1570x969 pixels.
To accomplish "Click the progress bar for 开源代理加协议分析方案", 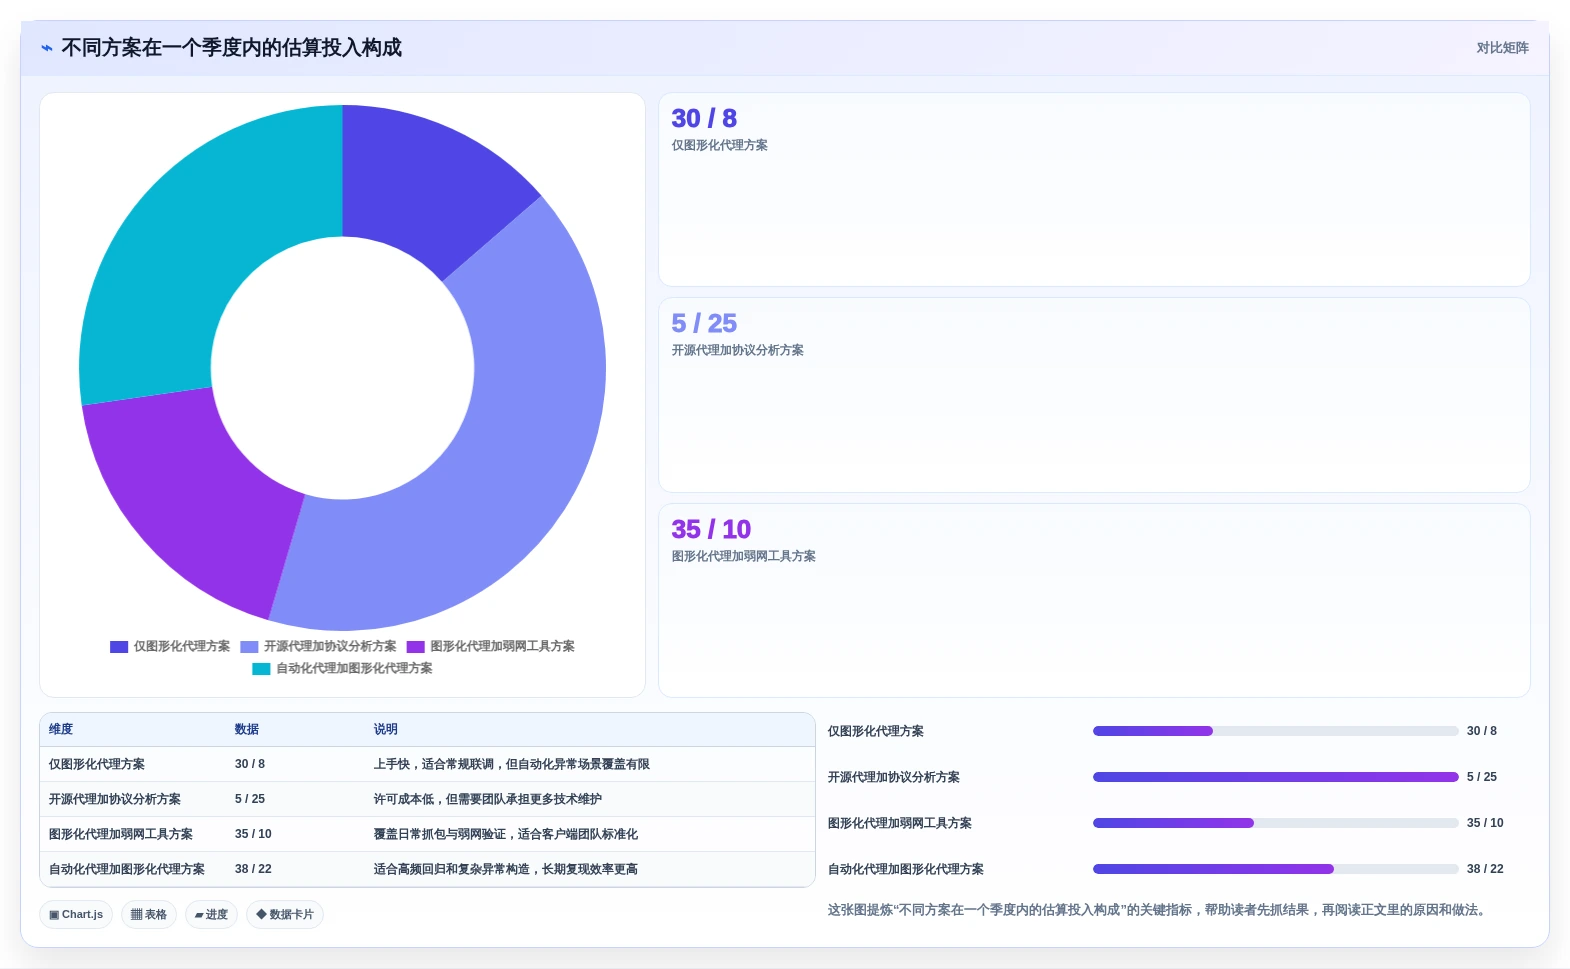I will (x=1275, y=777).
